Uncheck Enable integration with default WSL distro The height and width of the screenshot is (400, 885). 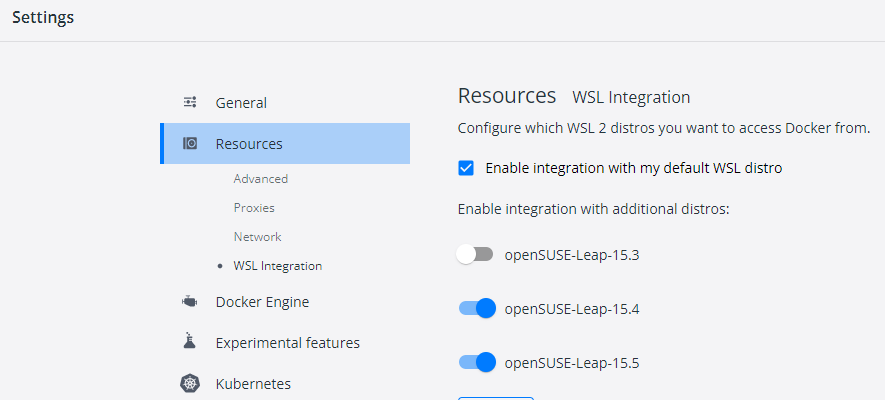pos(466,168)
